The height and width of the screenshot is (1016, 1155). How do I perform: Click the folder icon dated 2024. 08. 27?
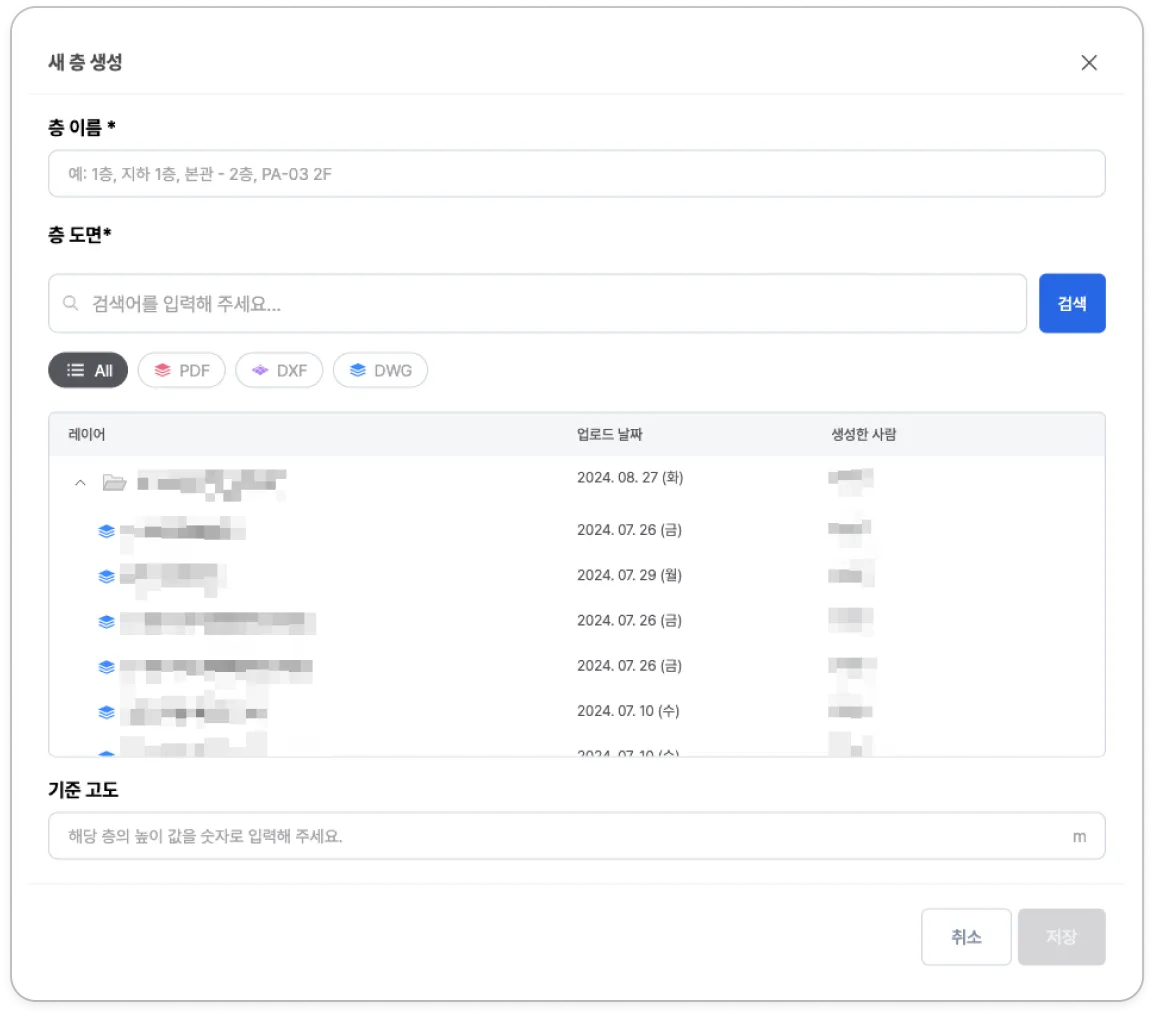coord(114,483)
